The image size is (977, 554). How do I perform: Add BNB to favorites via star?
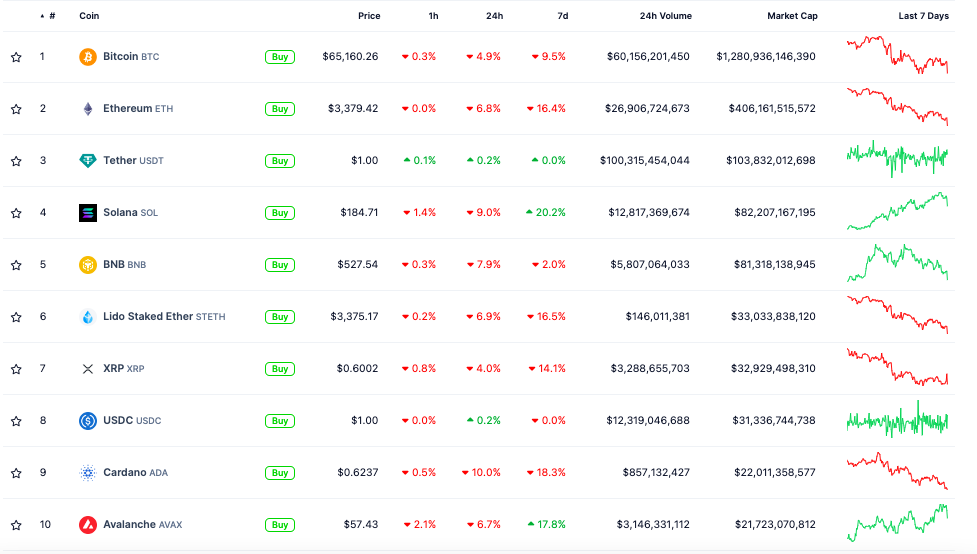point(16,265)
